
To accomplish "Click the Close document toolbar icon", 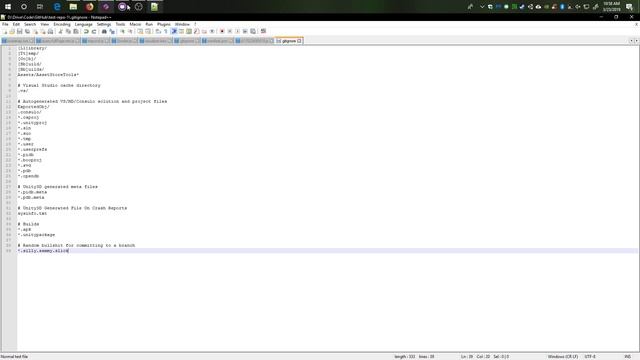I will (36, 31).
